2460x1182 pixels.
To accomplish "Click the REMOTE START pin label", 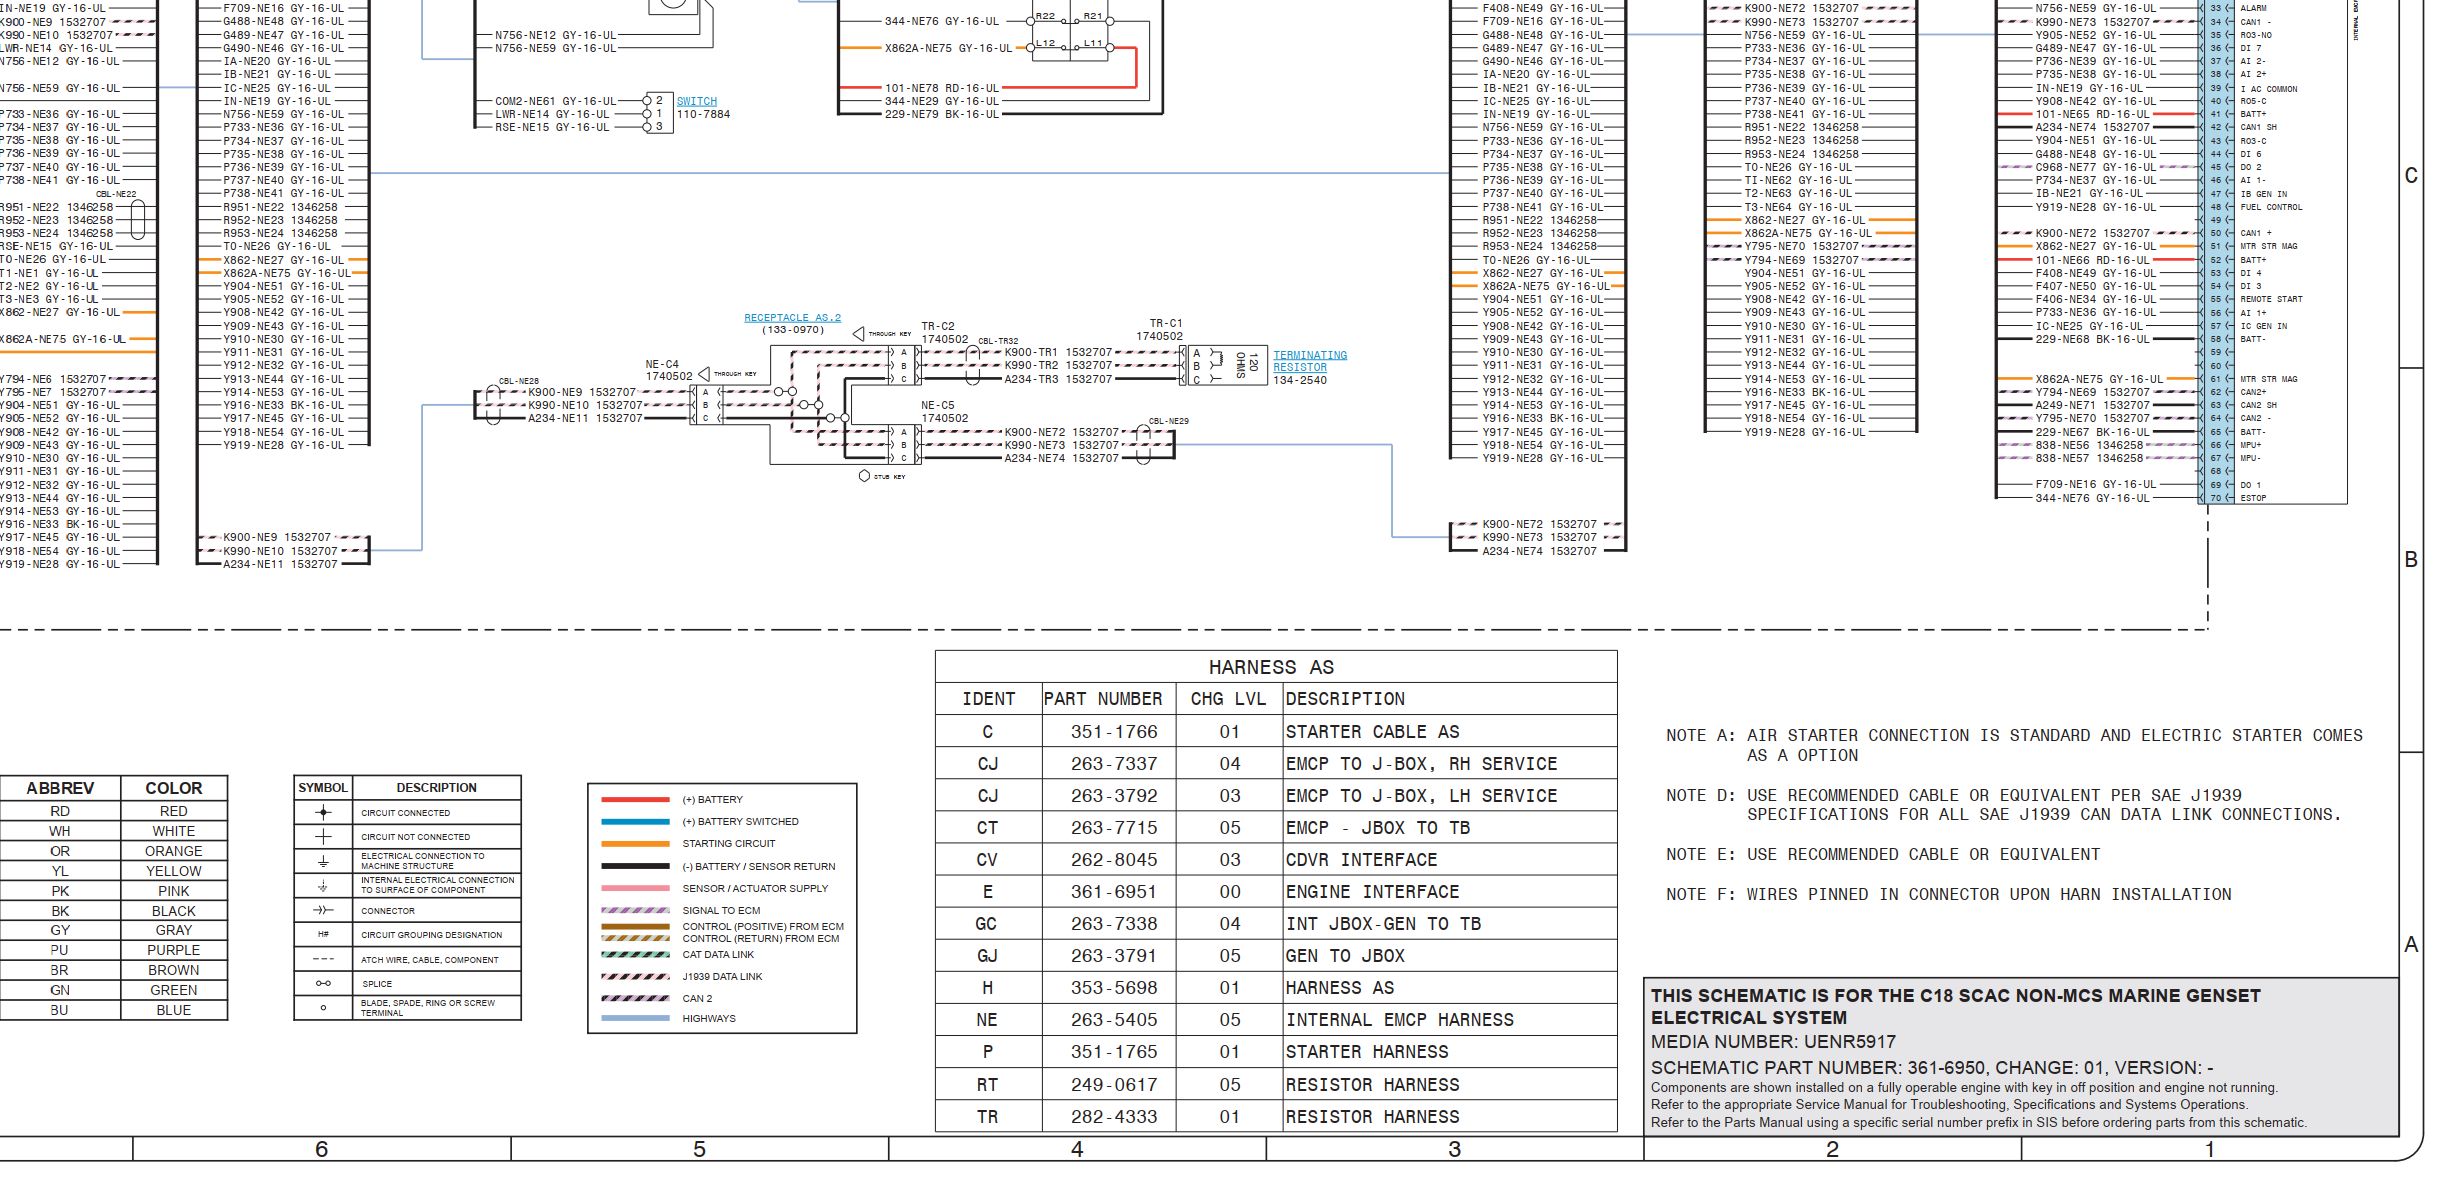I will tap(2271, 299).
